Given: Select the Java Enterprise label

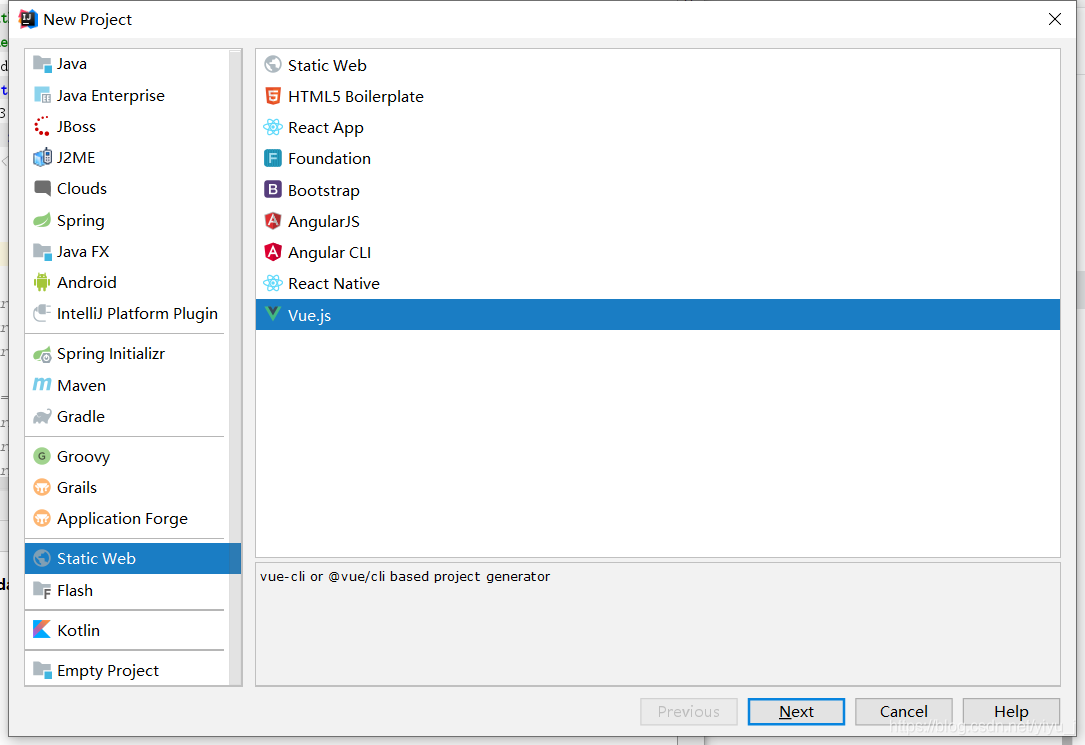Looking at the screenshot, I should [111, 95].
